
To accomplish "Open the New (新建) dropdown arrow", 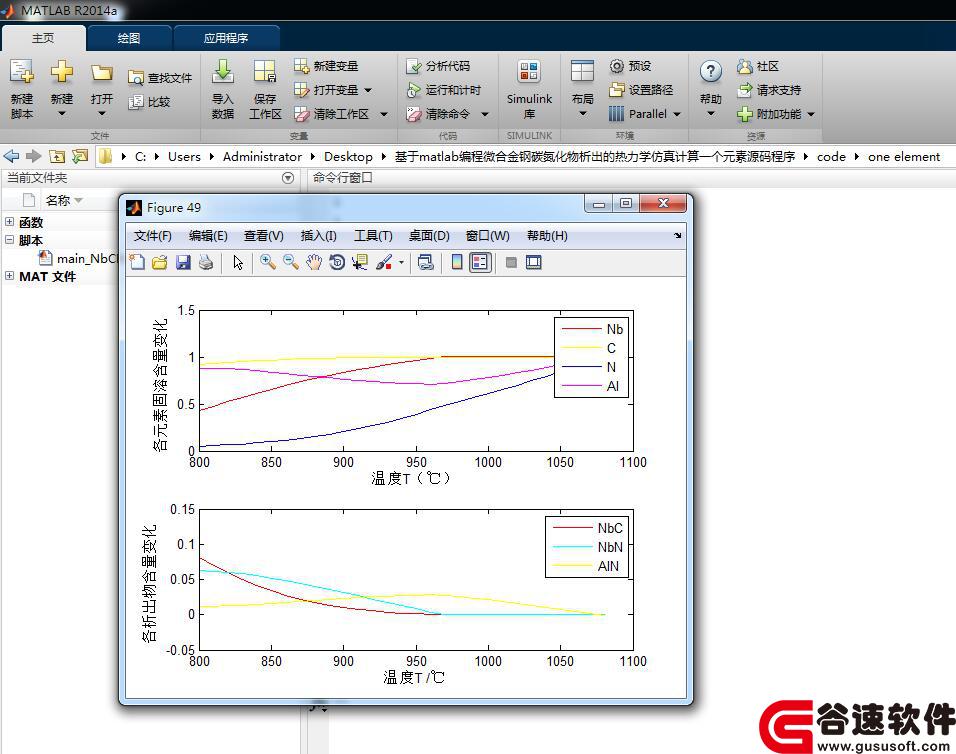I will pos(62,113).
